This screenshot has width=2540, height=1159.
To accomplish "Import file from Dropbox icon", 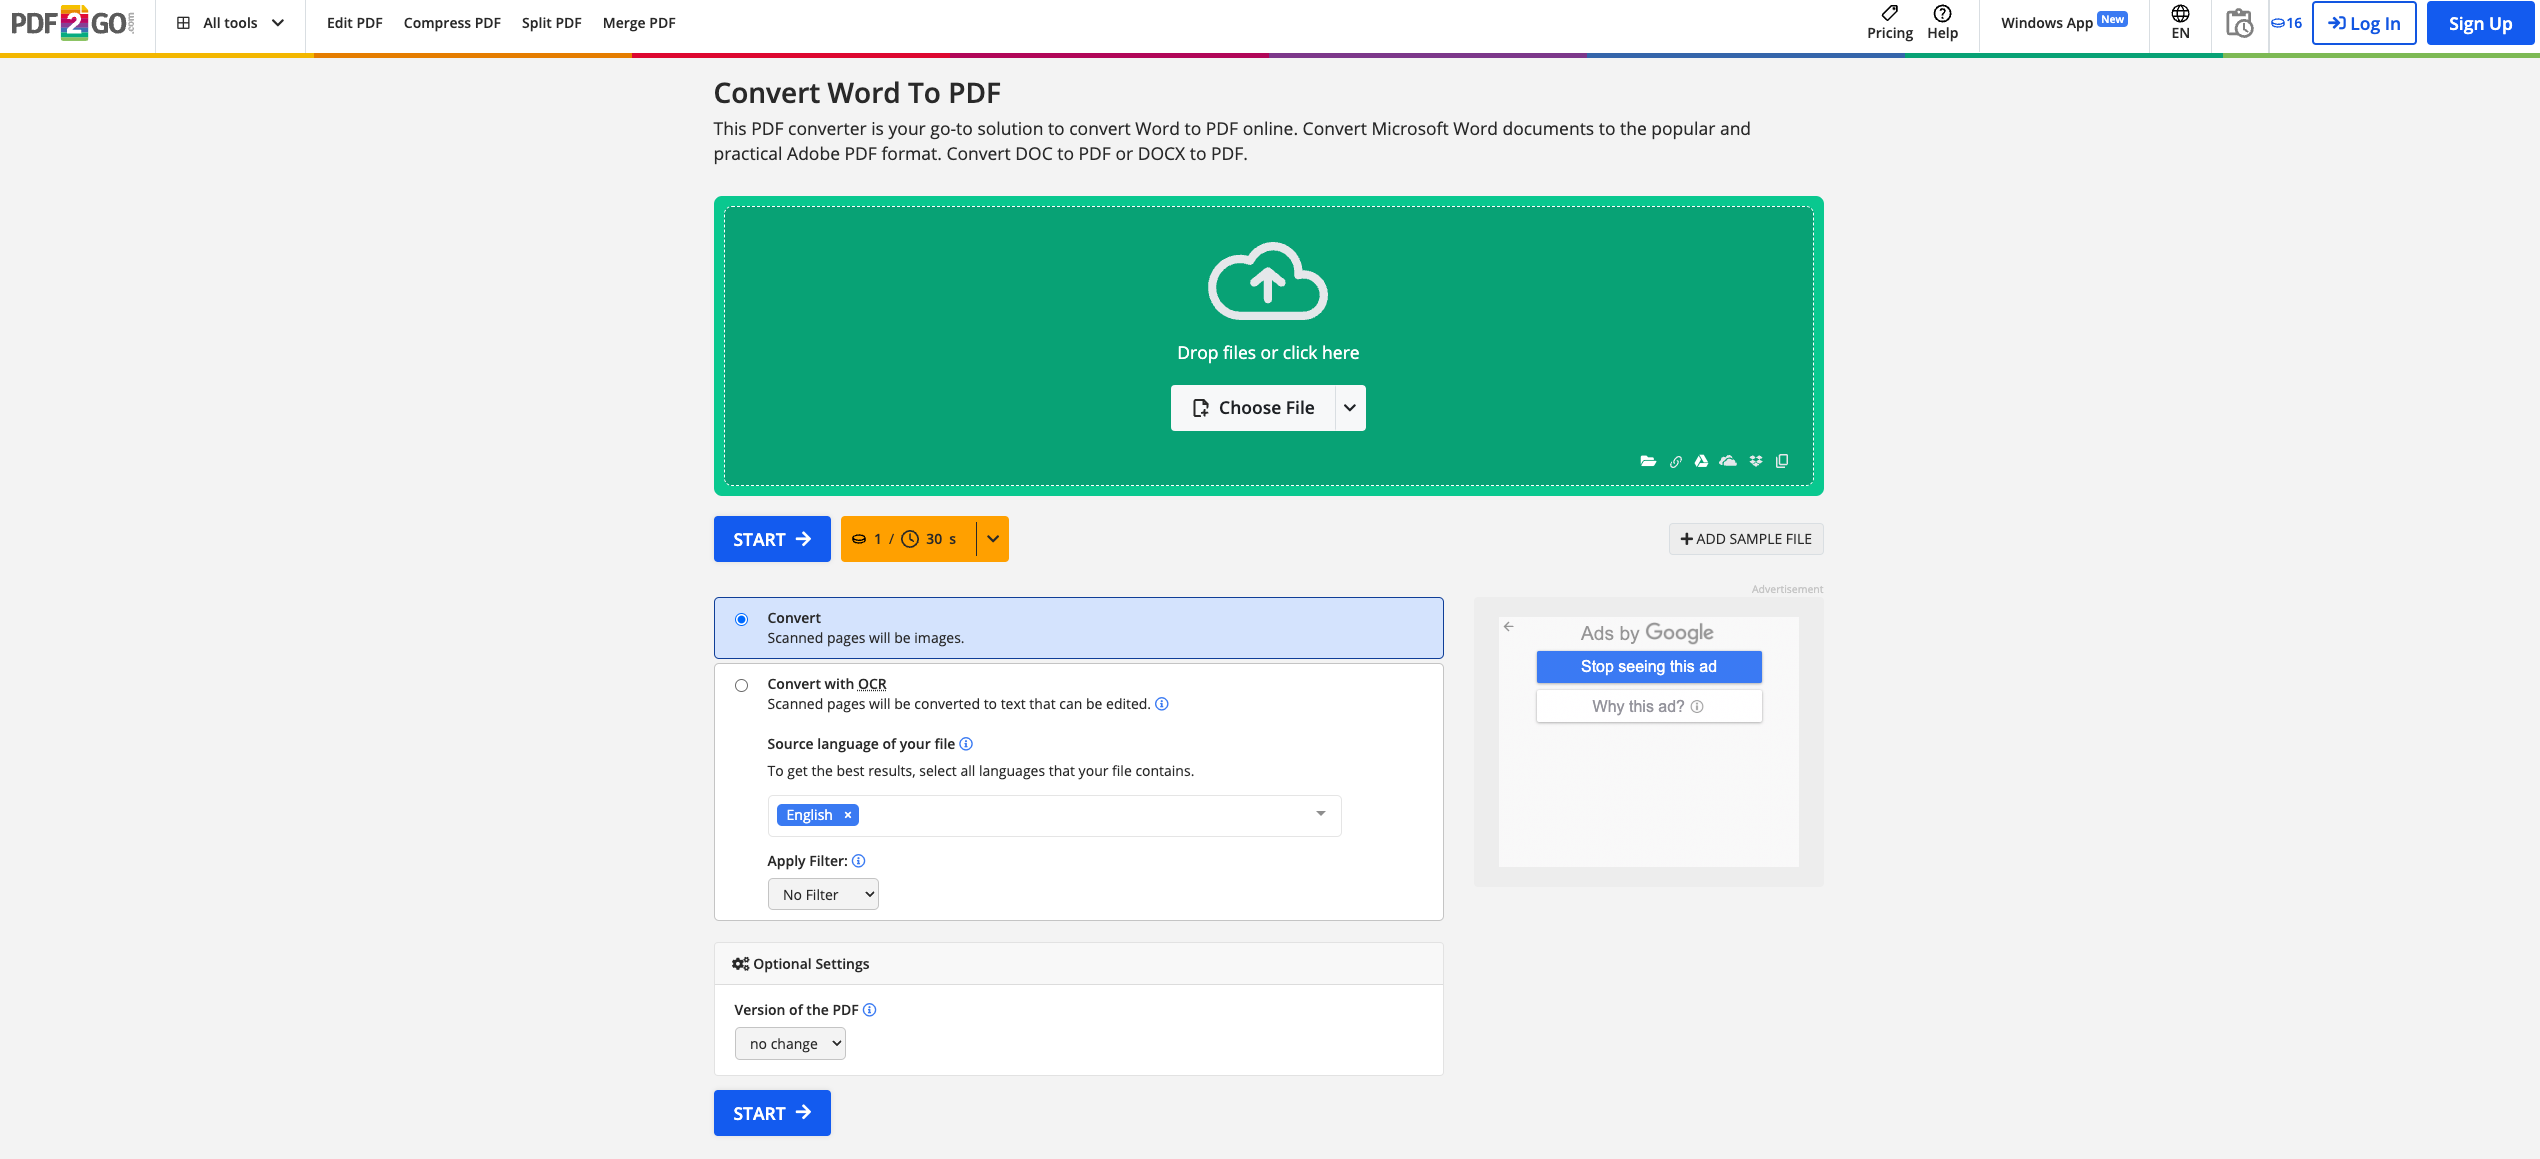I will pyautogui.click(x=1756, y=461).
